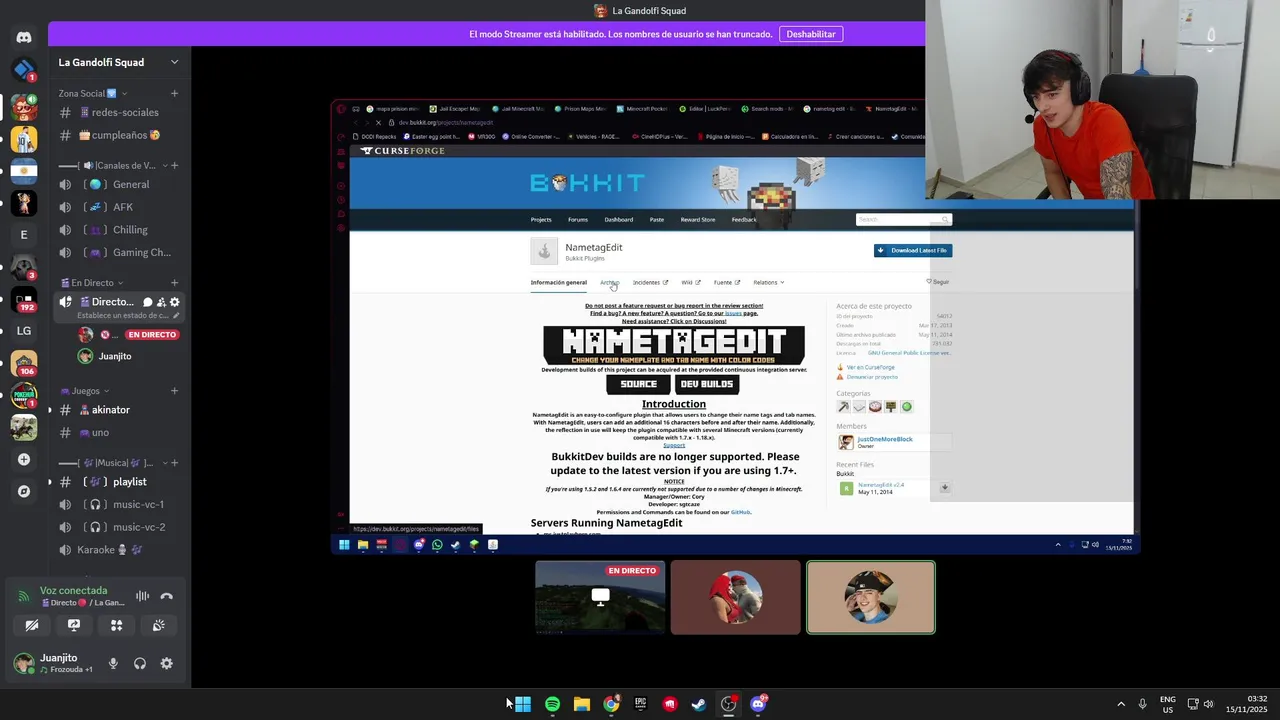Select EN DIRECTO stream thumbnail tile
The width and height of the screenshot is (1280, 720).
point(600,597)
